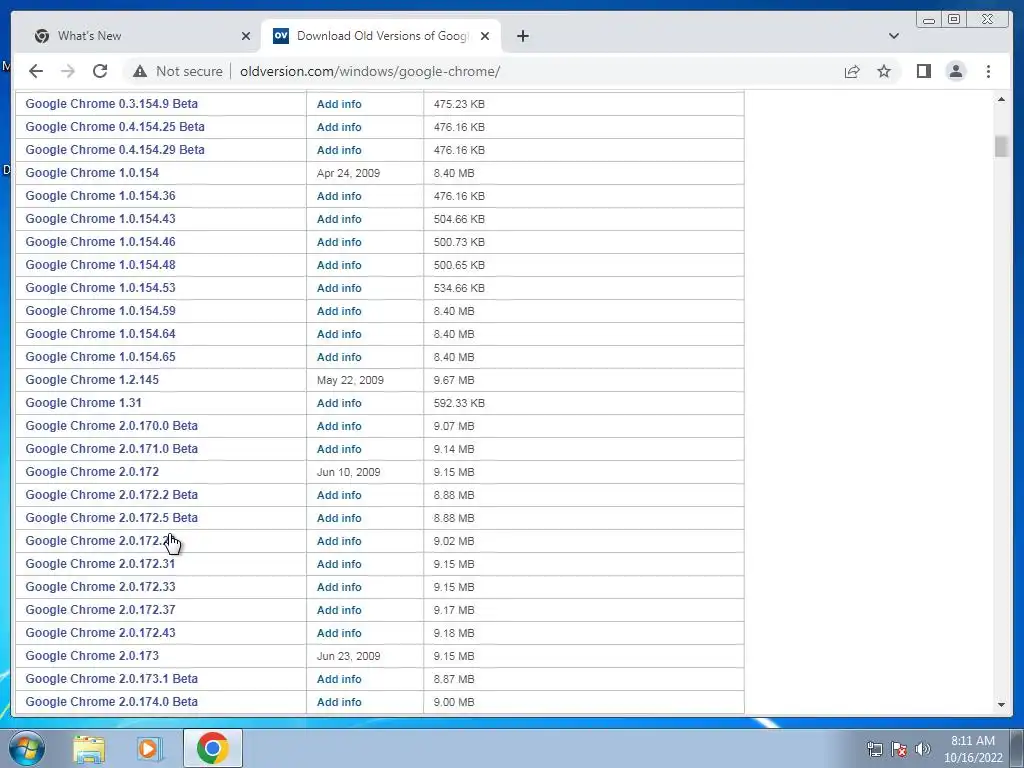
Task: Go back to the previous page
Action: click(36, 71)
